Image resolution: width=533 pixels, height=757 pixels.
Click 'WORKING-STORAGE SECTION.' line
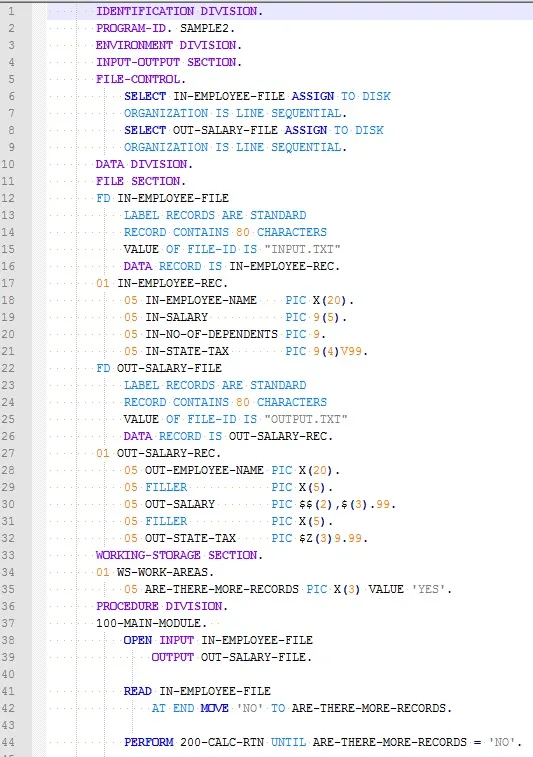(179, 555)
